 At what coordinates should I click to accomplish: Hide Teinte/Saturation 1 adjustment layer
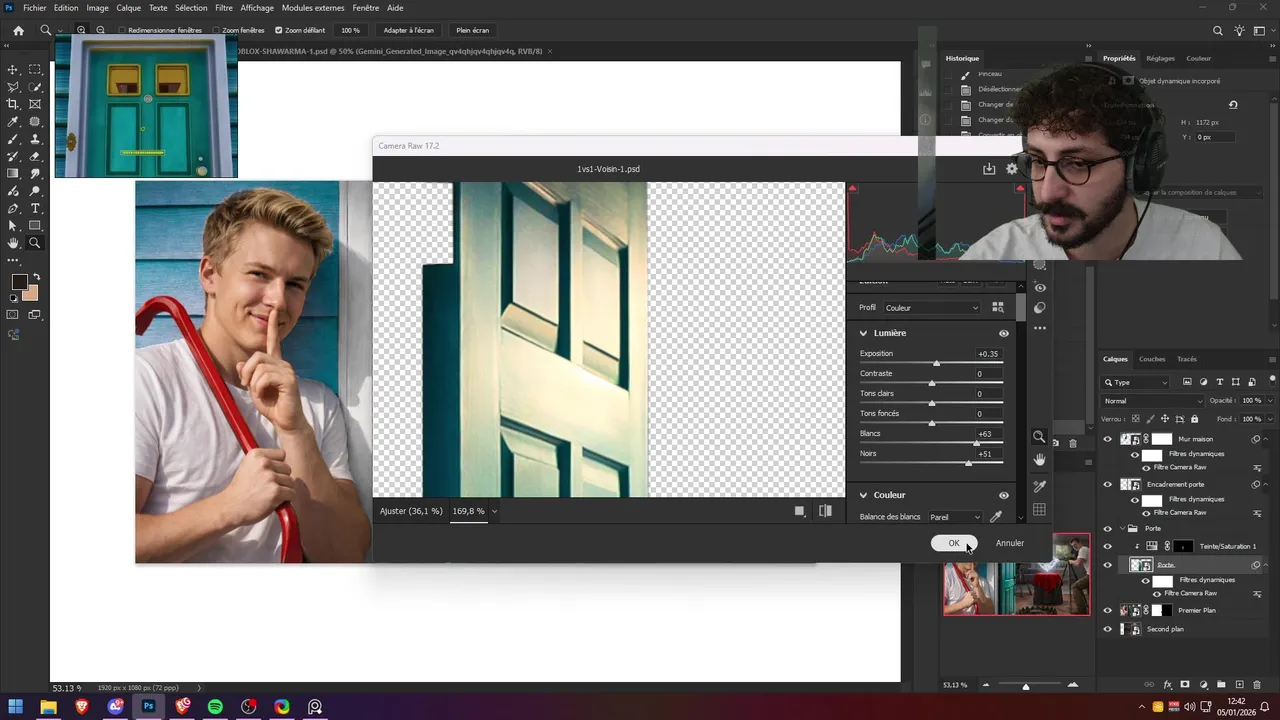[1107, 546]
